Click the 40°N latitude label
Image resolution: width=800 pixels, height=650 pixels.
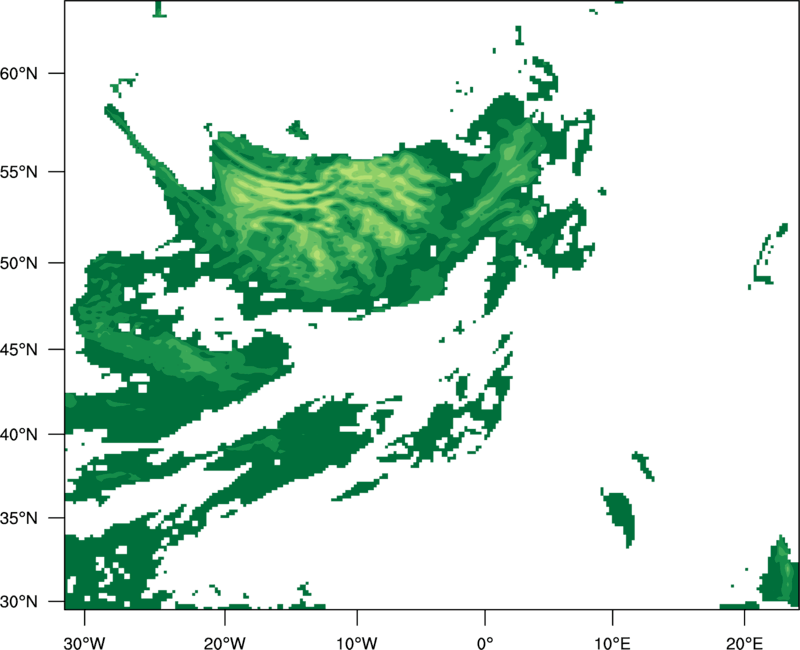19,435
